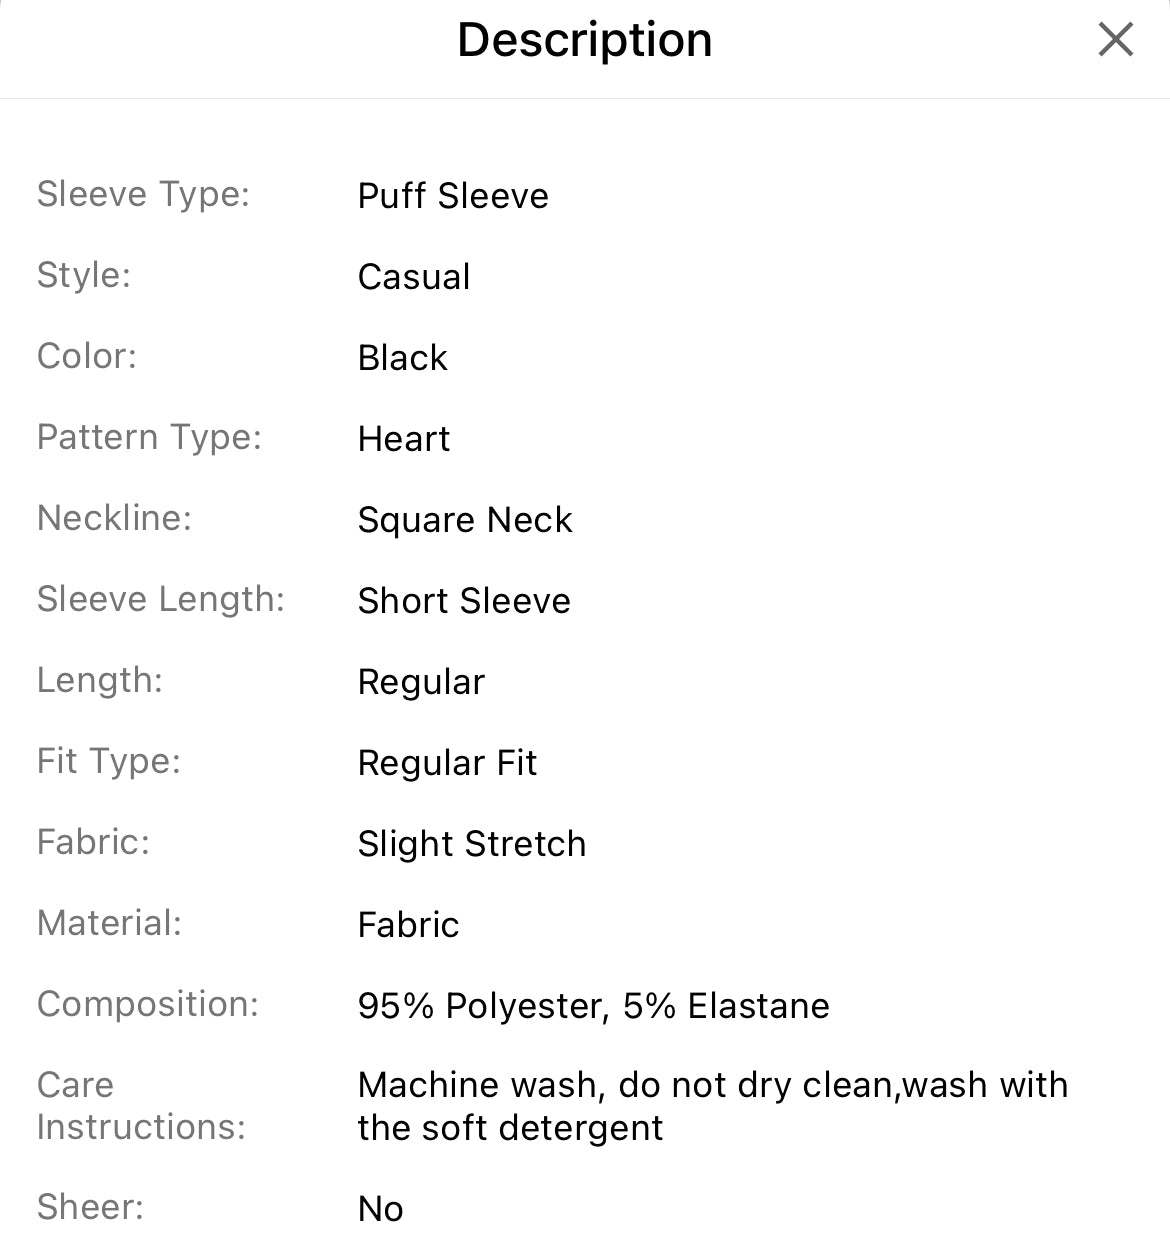The width and height of the screenshot is (1170, 1250).
Task: Select the Slight Stretch value
Action: point(472,844)
